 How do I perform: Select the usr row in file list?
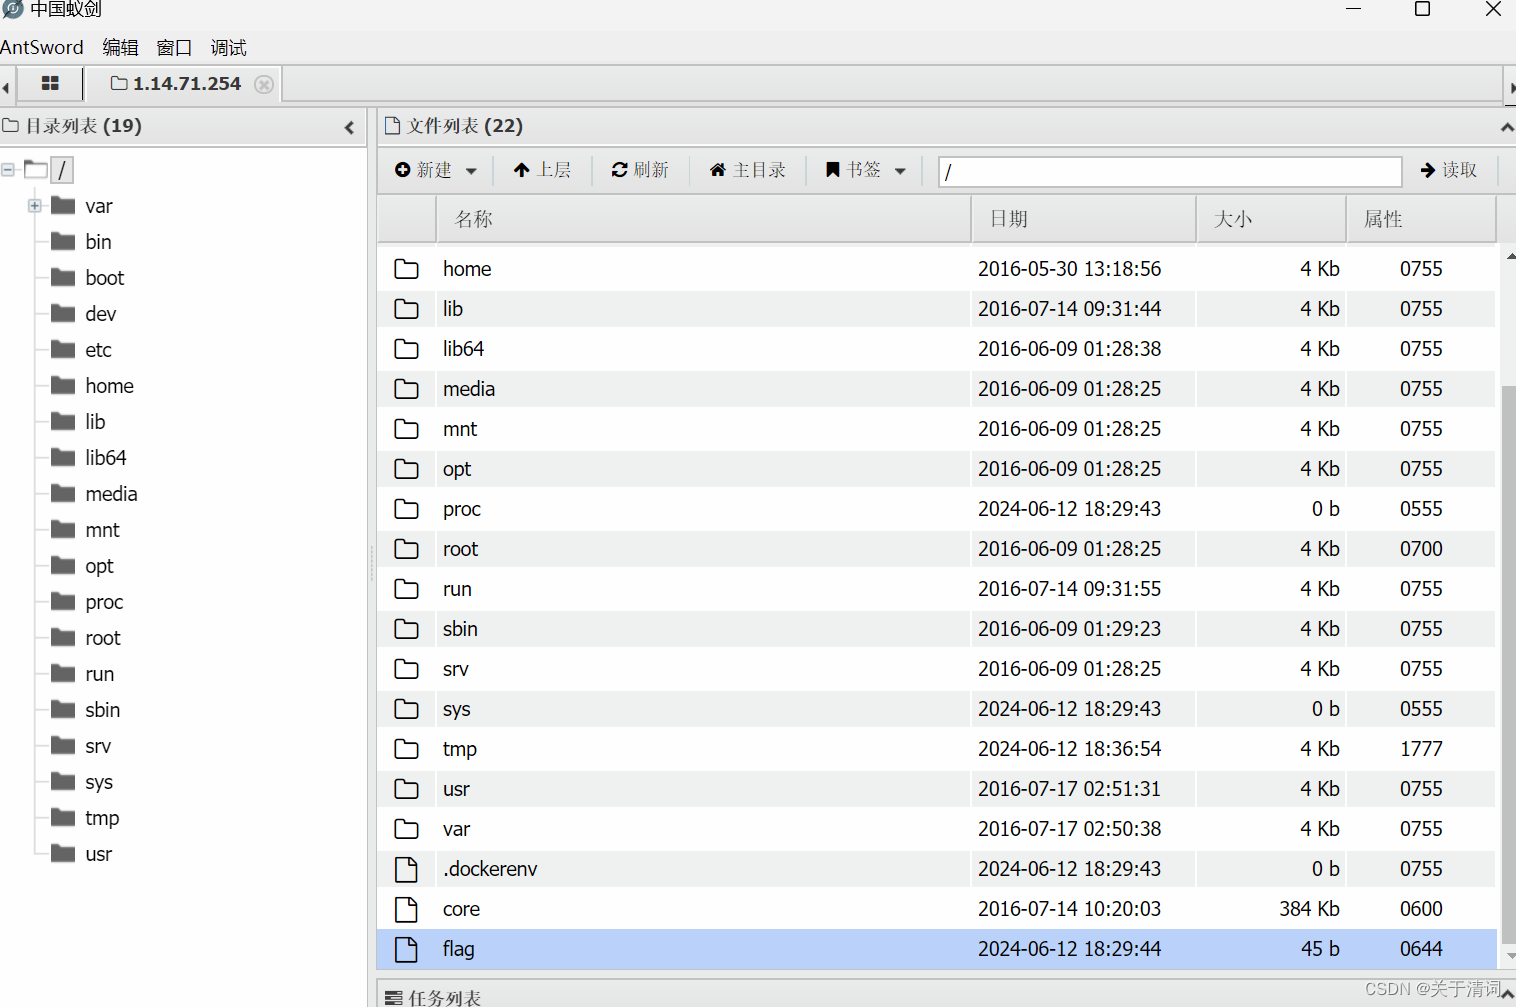(x=937, y=789)
